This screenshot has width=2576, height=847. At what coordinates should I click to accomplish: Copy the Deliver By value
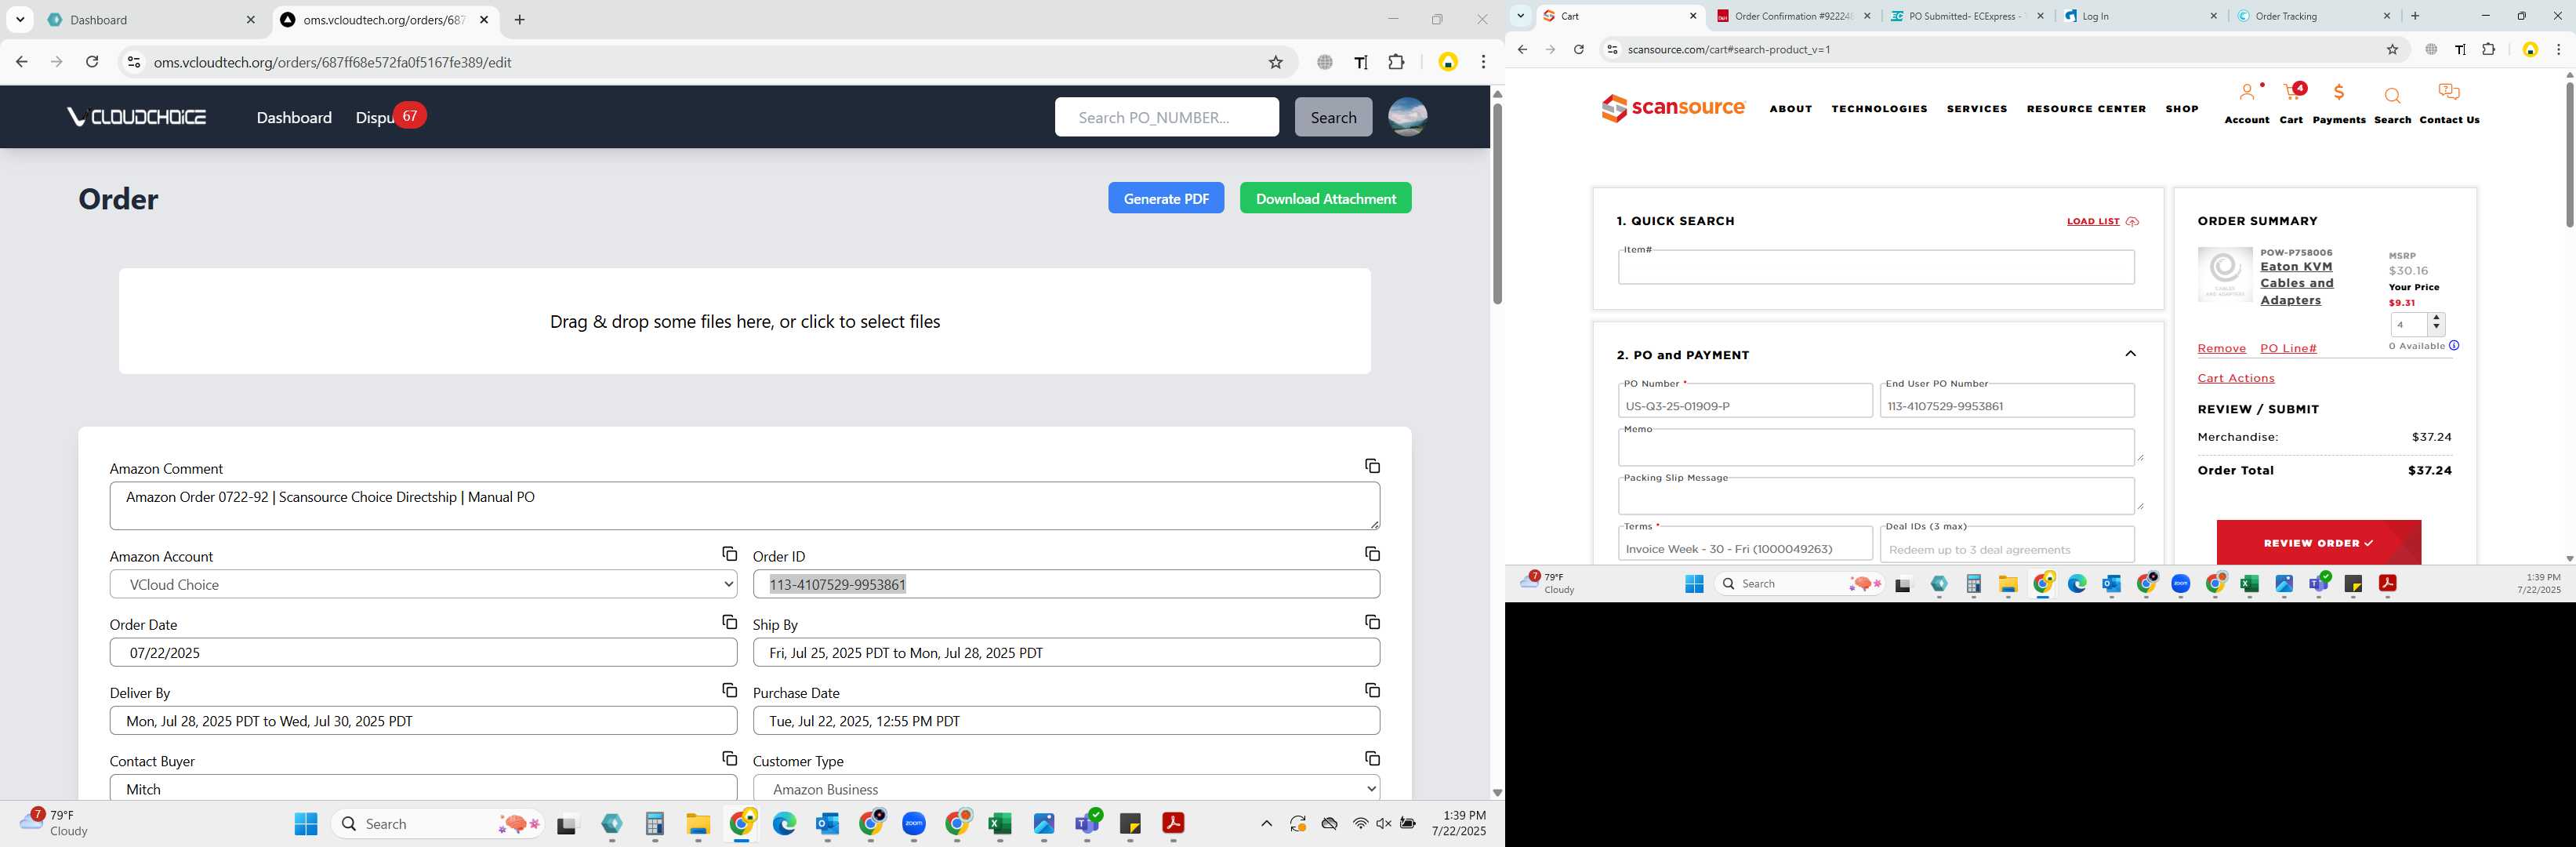tap(729, 690)
